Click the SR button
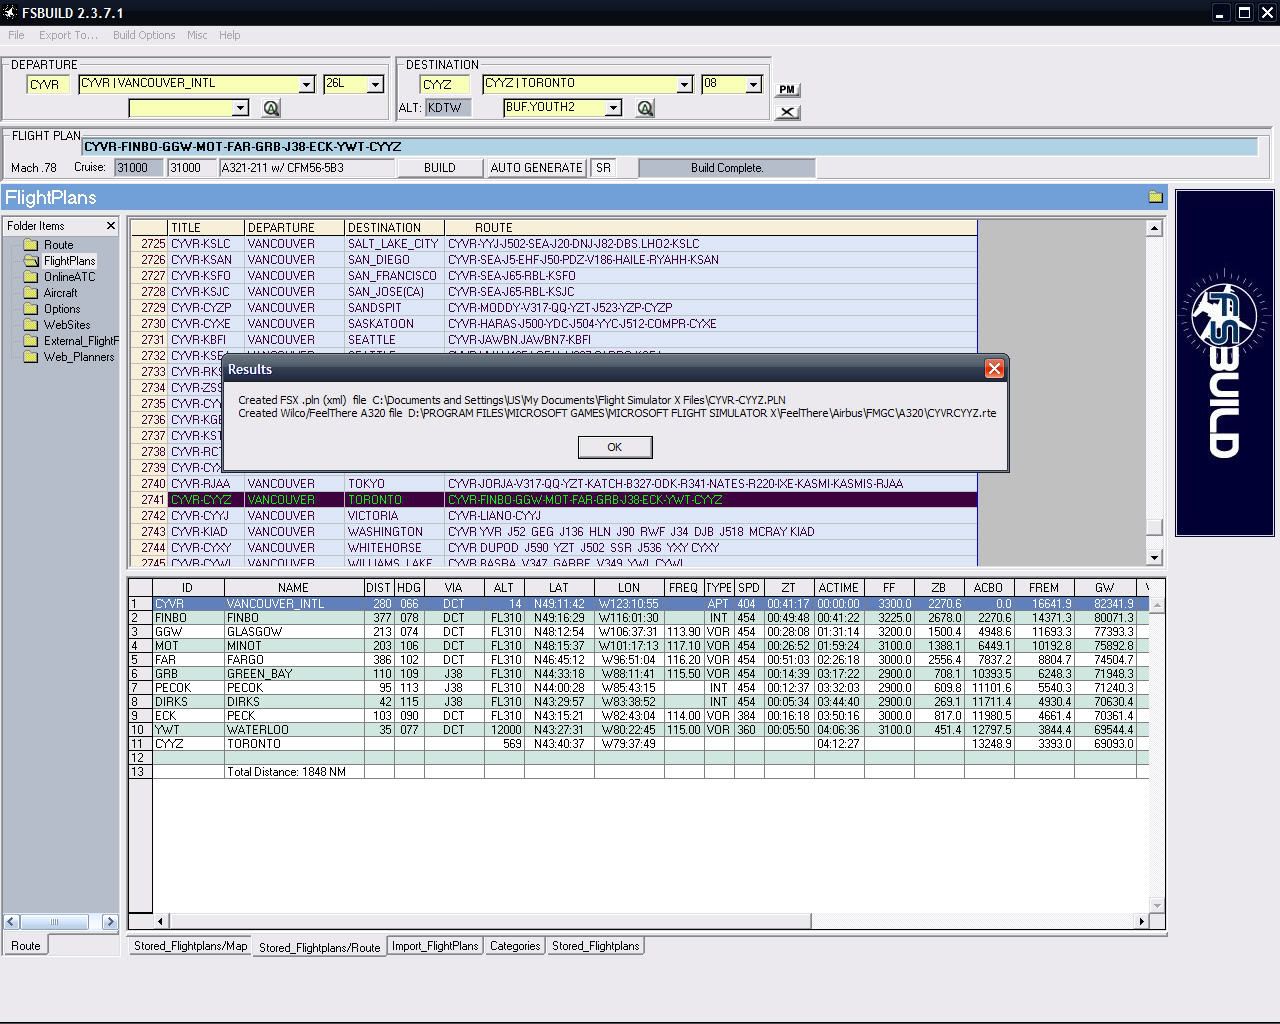The image size is (1280, 1024). [603, 168]
